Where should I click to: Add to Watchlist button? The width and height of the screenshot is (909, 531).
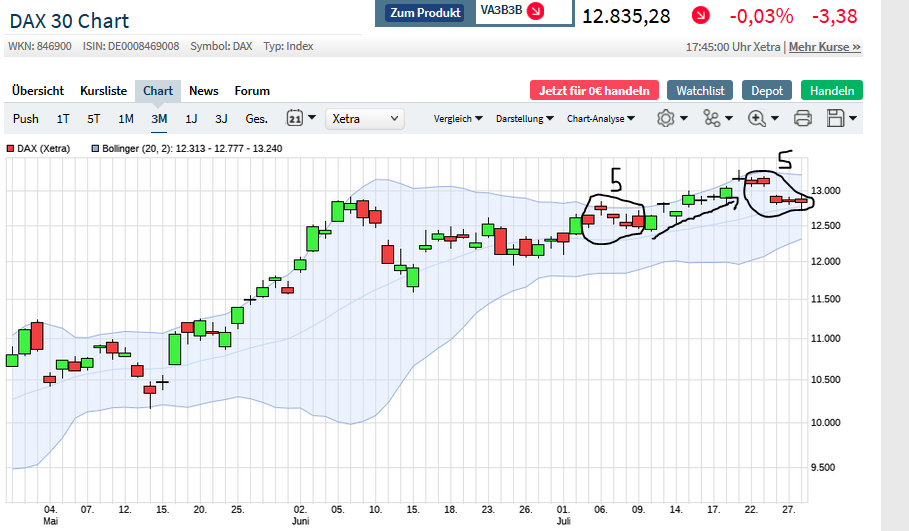(700, 90)
